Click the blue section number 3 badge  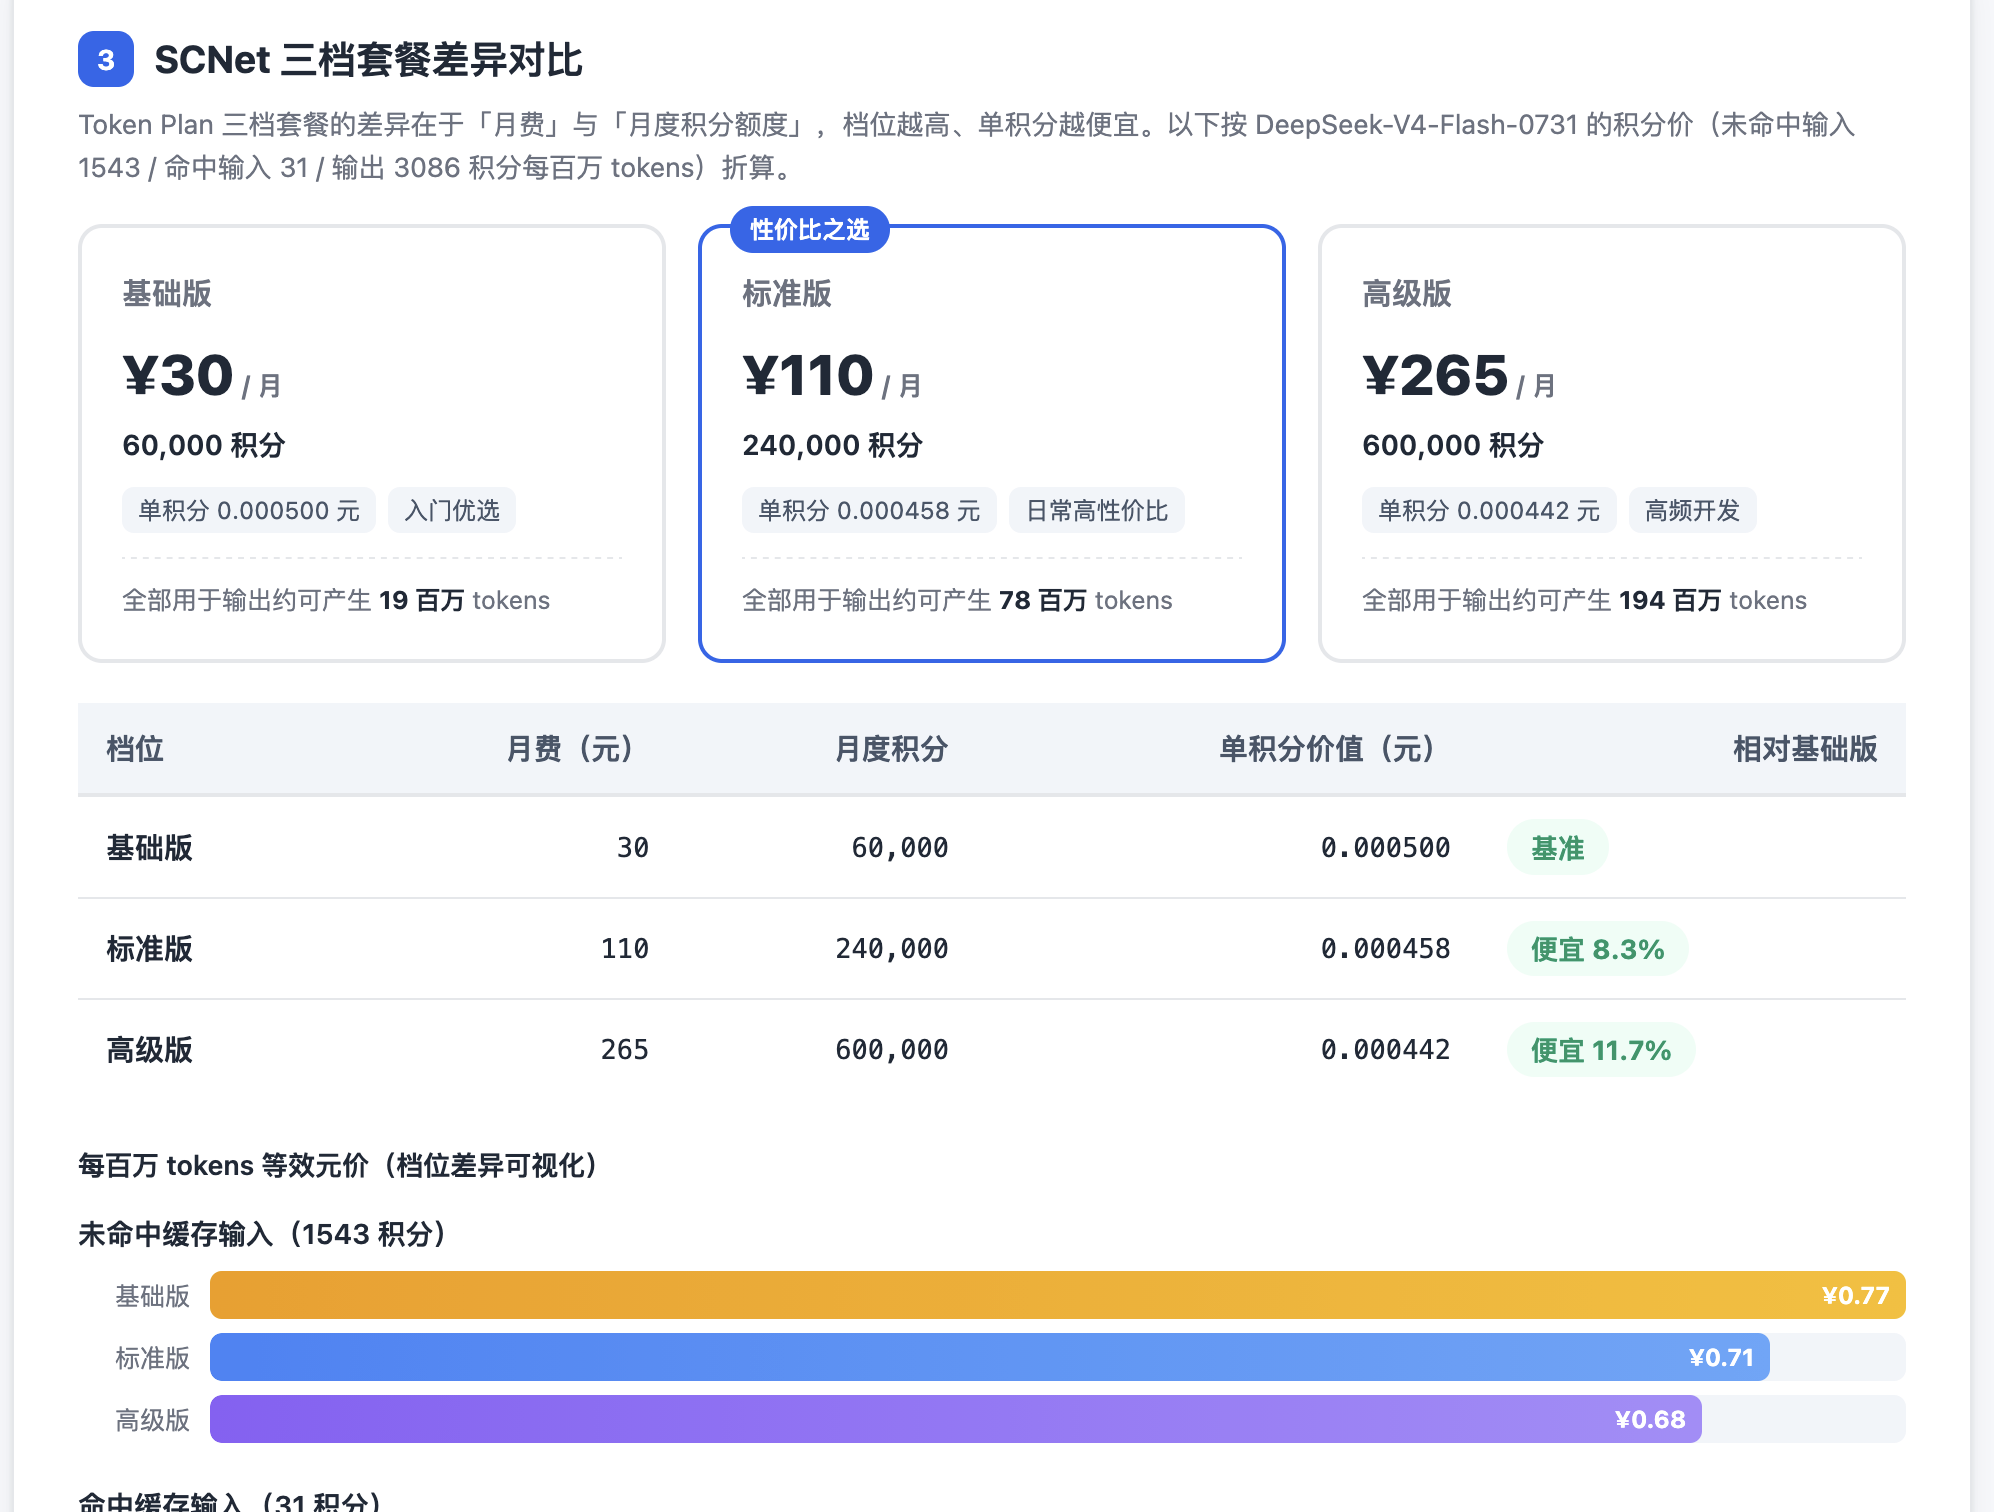pos(106,60)
